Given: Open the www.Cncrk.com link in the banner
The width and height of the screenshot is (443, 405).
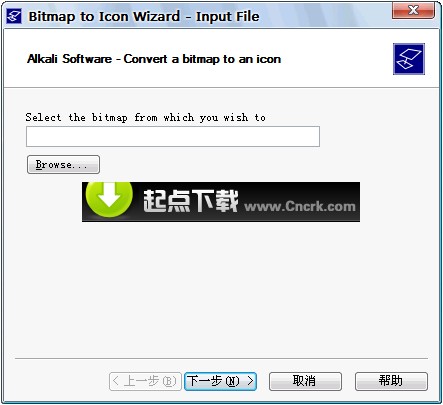Looking at the screenshot, I should coord(300,207).
